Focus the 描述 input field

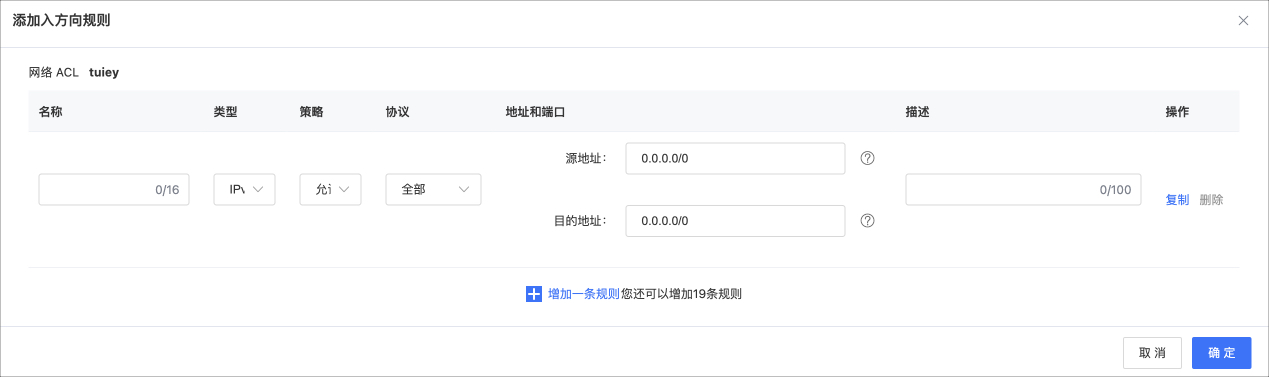pos(1023,189)
